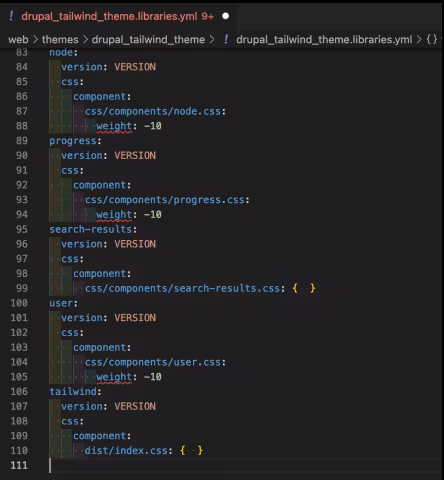444x480 pixels.
Task: Click line number 100 in the gutter
Action: pos(19,303)
